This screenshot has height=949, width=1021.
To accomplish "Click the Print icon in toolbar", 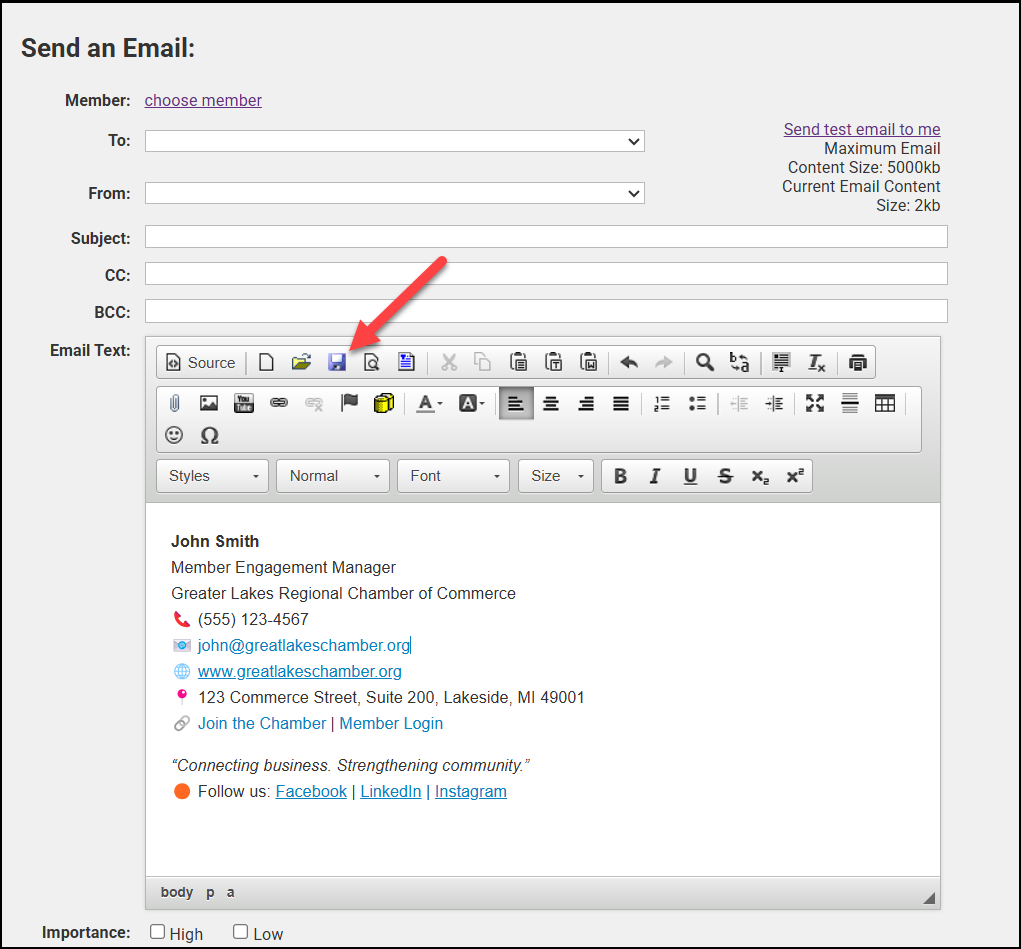I will [857, 362].
